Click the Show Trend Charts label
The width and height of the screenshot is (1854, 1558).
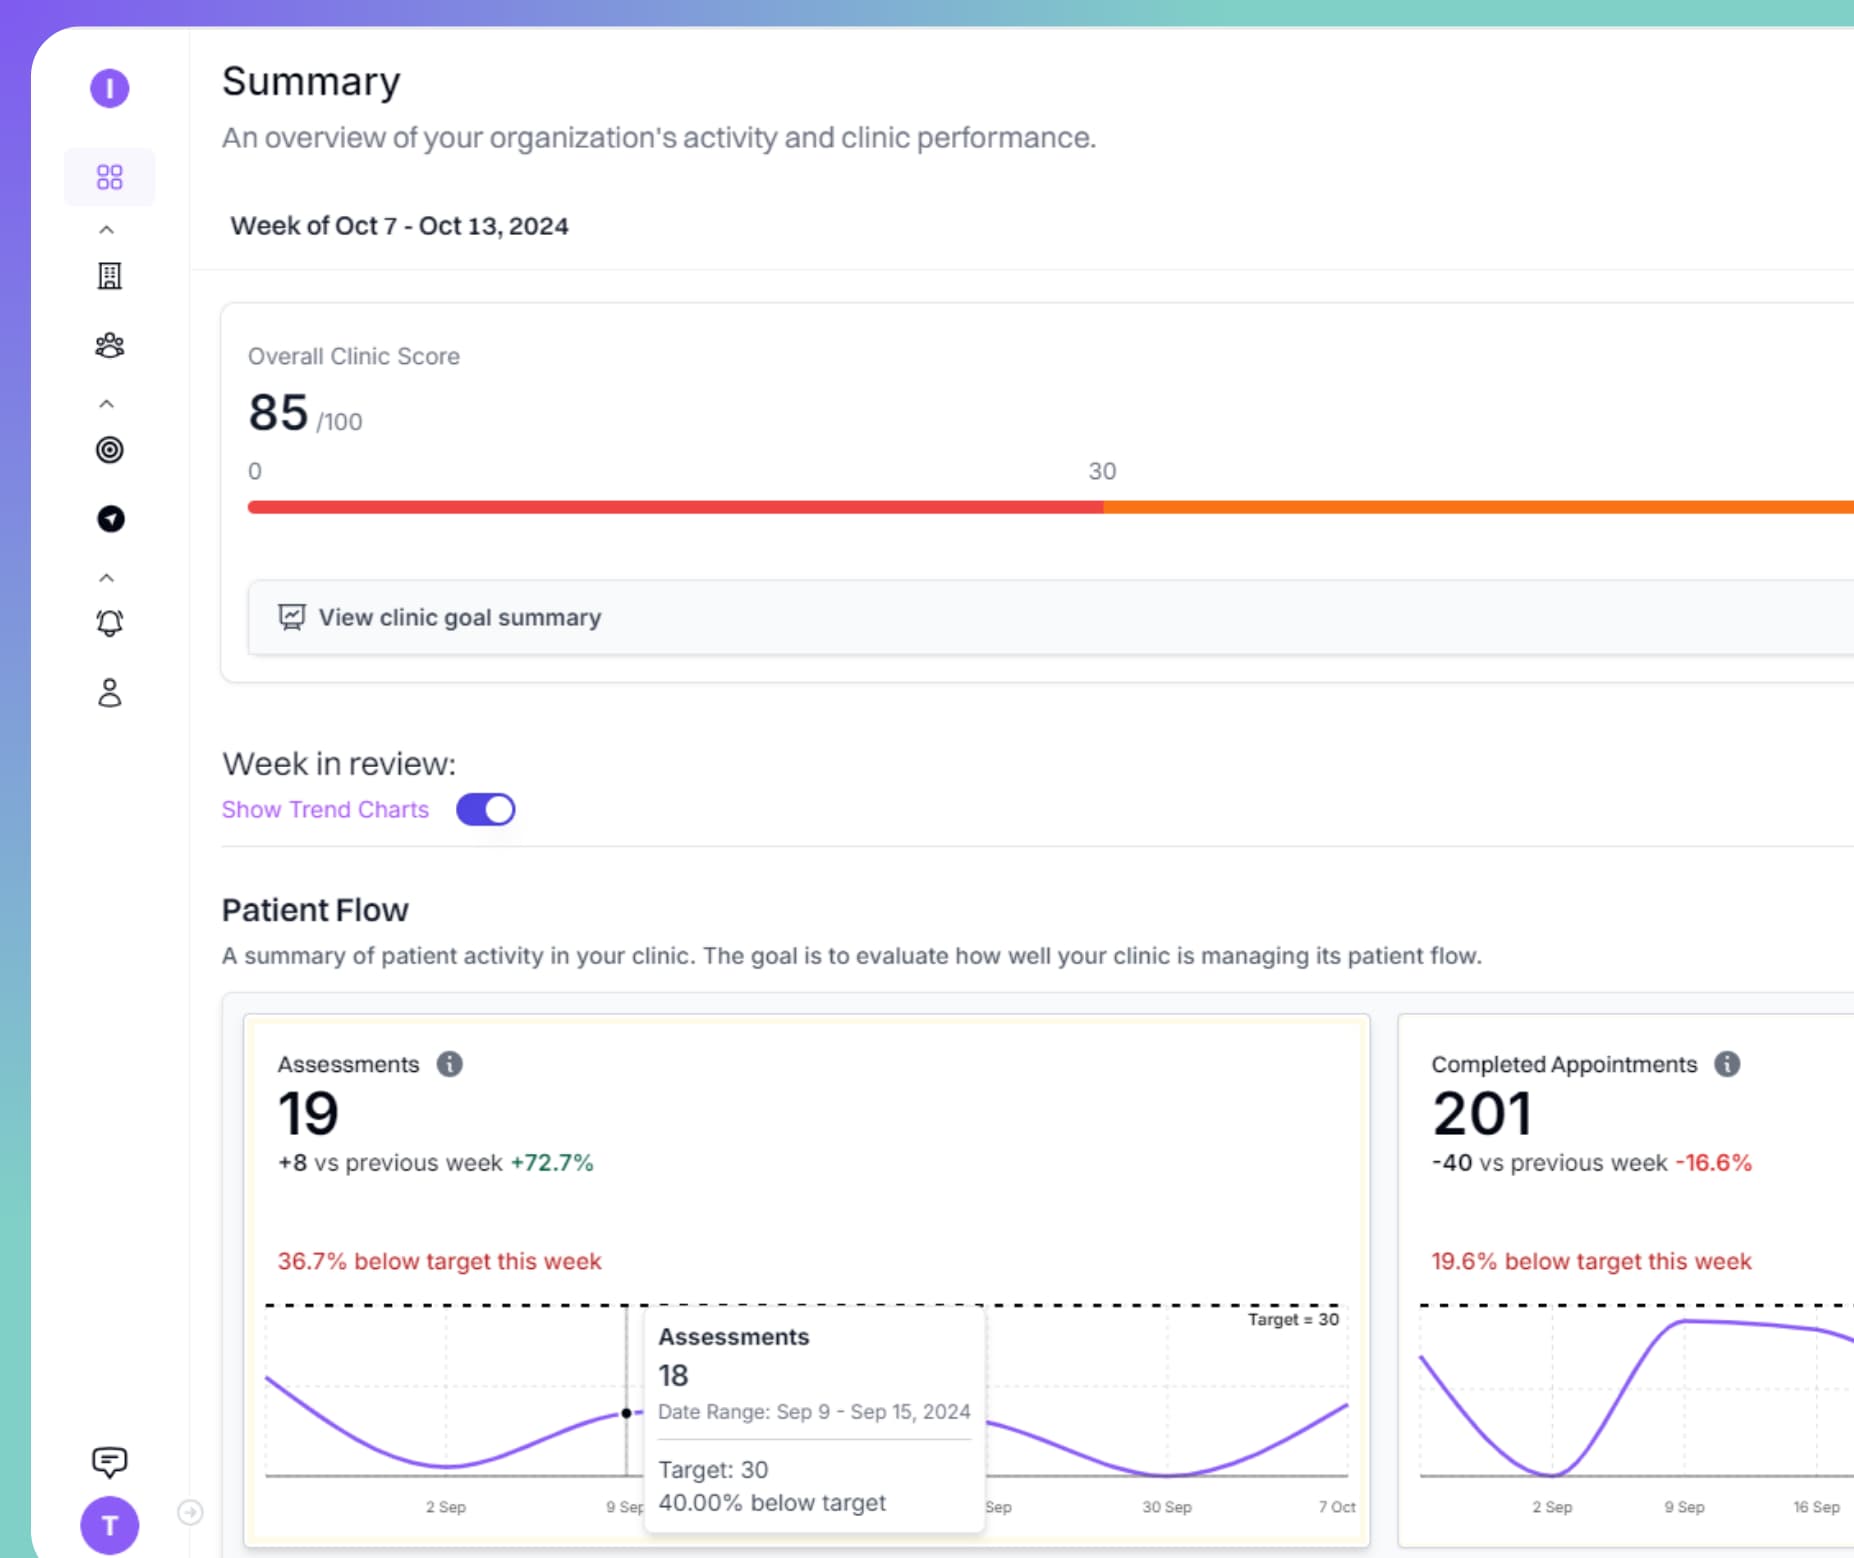[325, 809]
